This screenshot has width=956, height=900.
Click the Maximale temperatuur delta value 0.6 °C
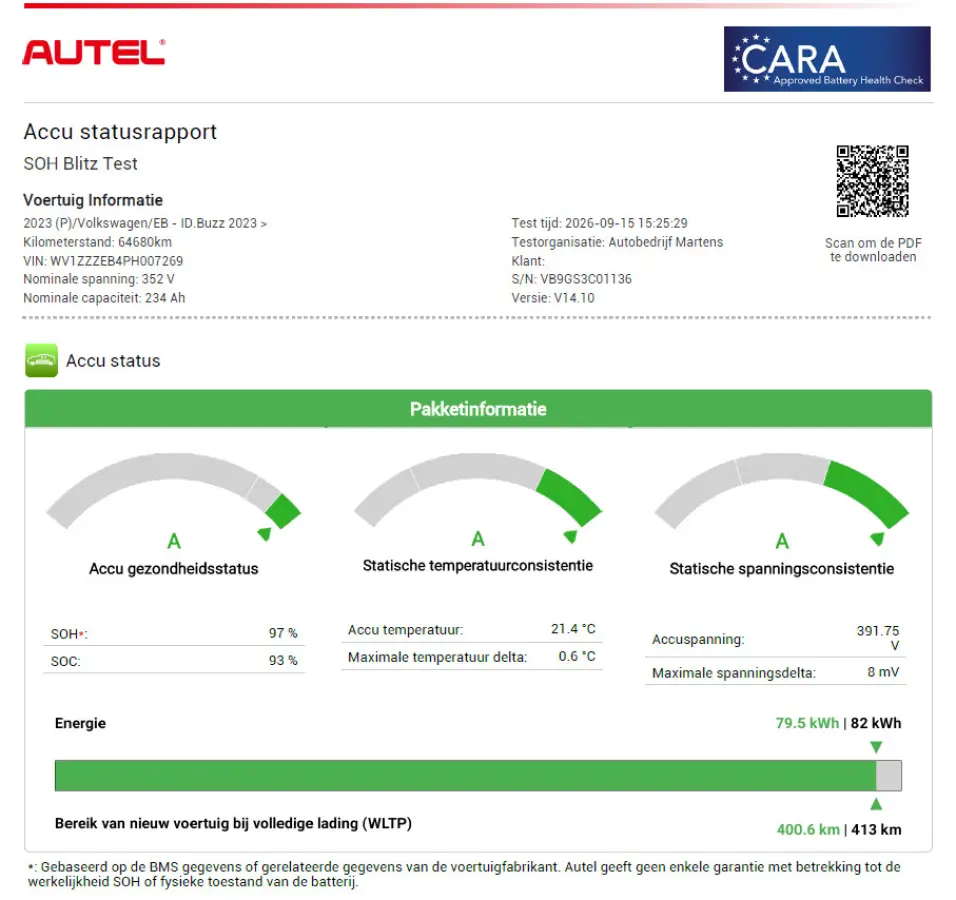click(x=577, y=656)
